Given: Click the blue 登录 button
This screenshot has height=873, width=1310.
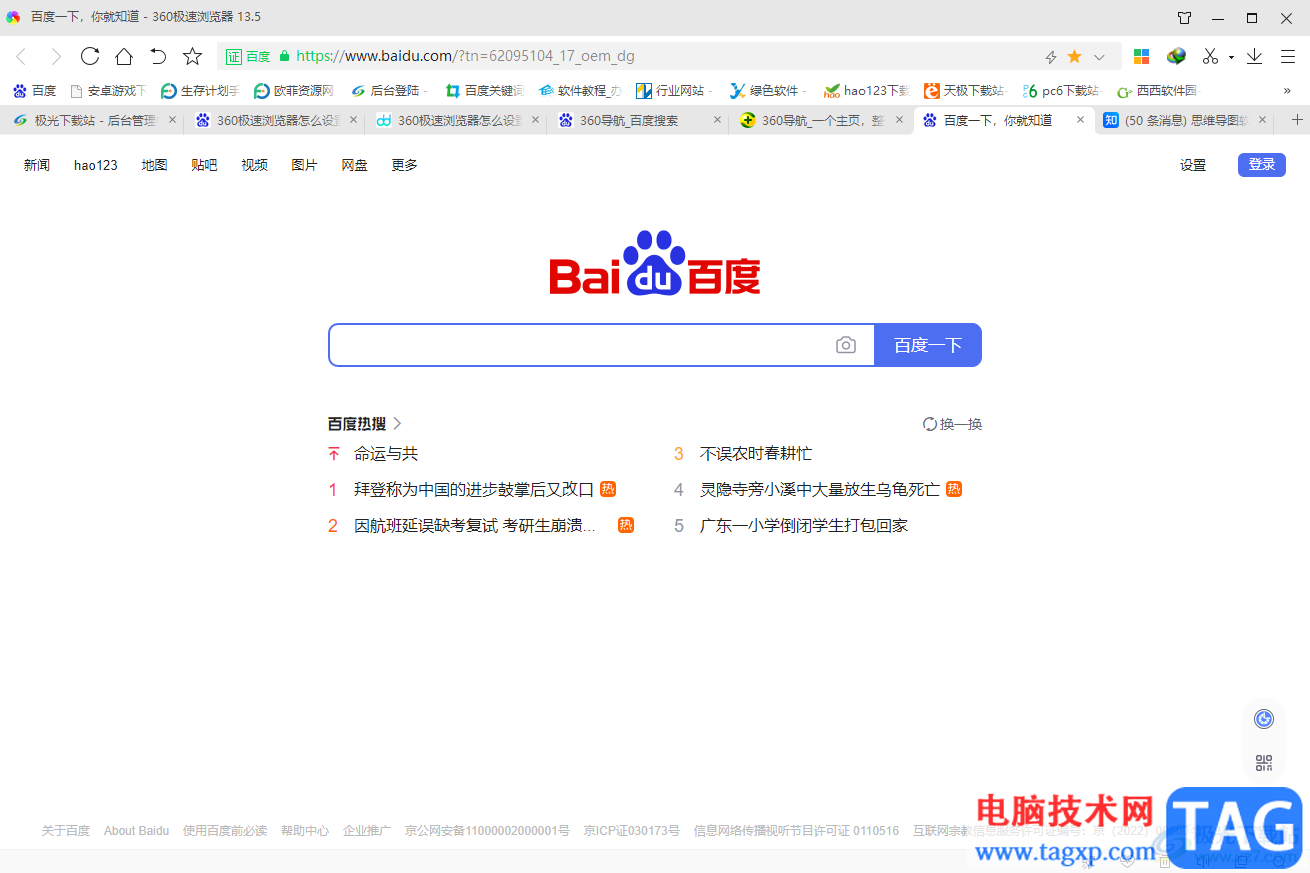Looking at the screenshot, I should (1262, 165).
